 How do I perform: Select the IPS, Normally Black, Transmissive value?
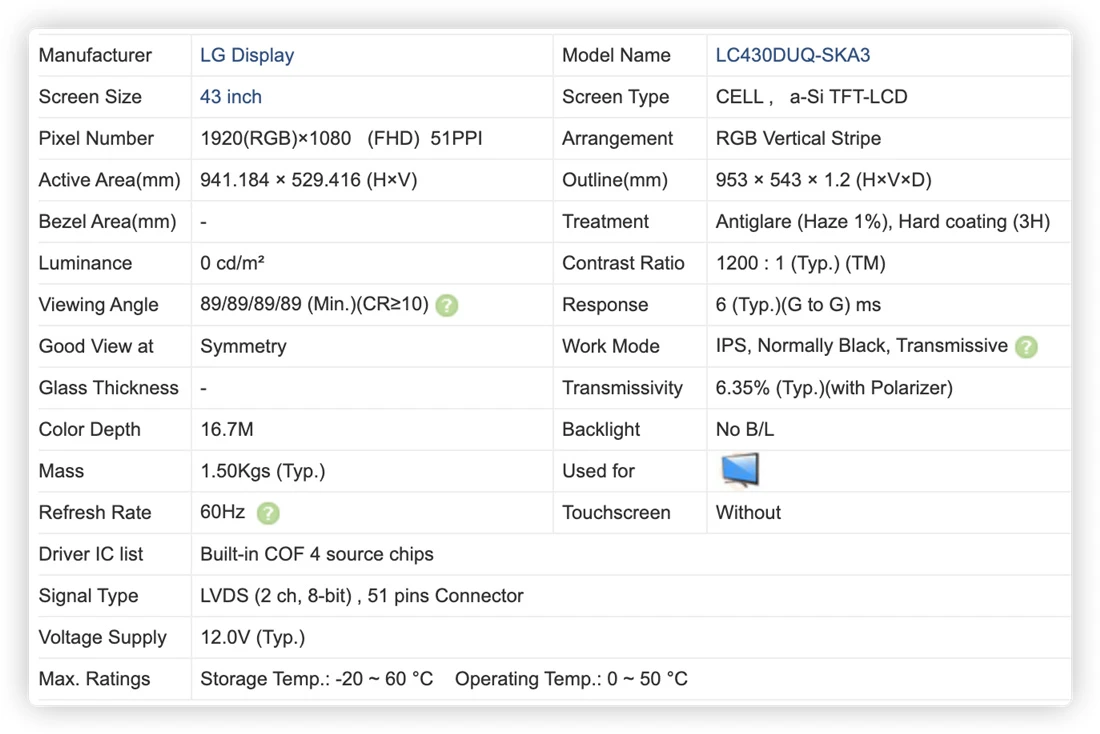[861, 346]
